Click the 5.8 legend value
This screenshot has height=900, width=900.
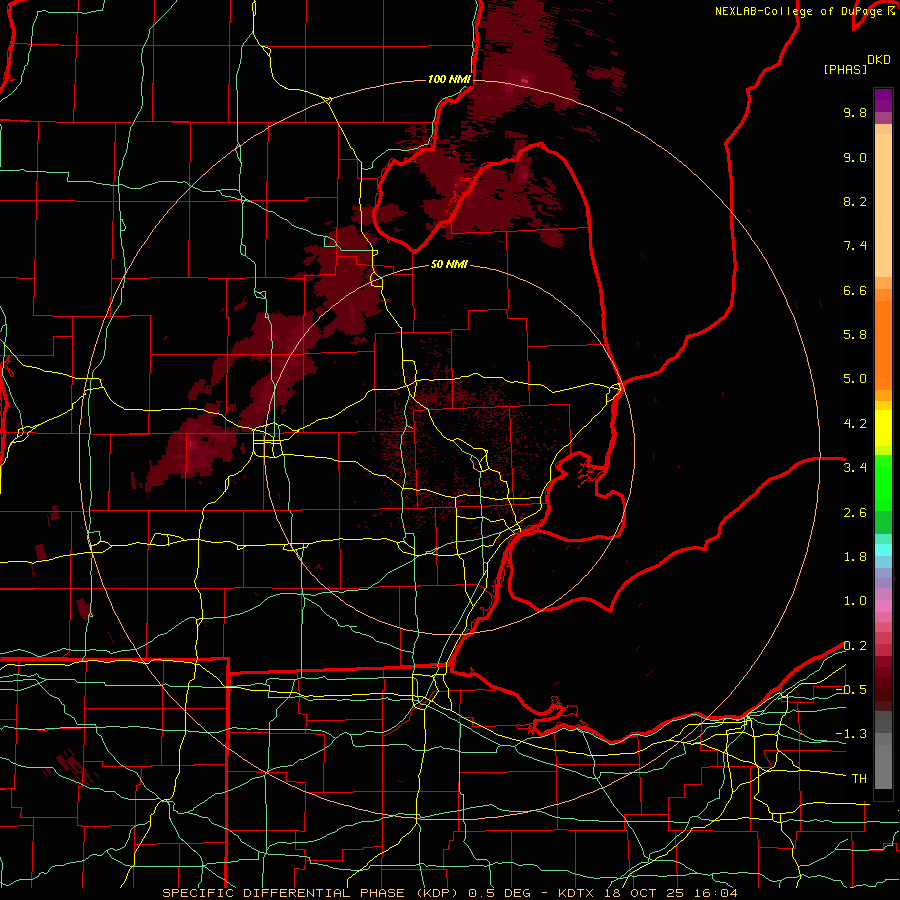tap(855, 335)
